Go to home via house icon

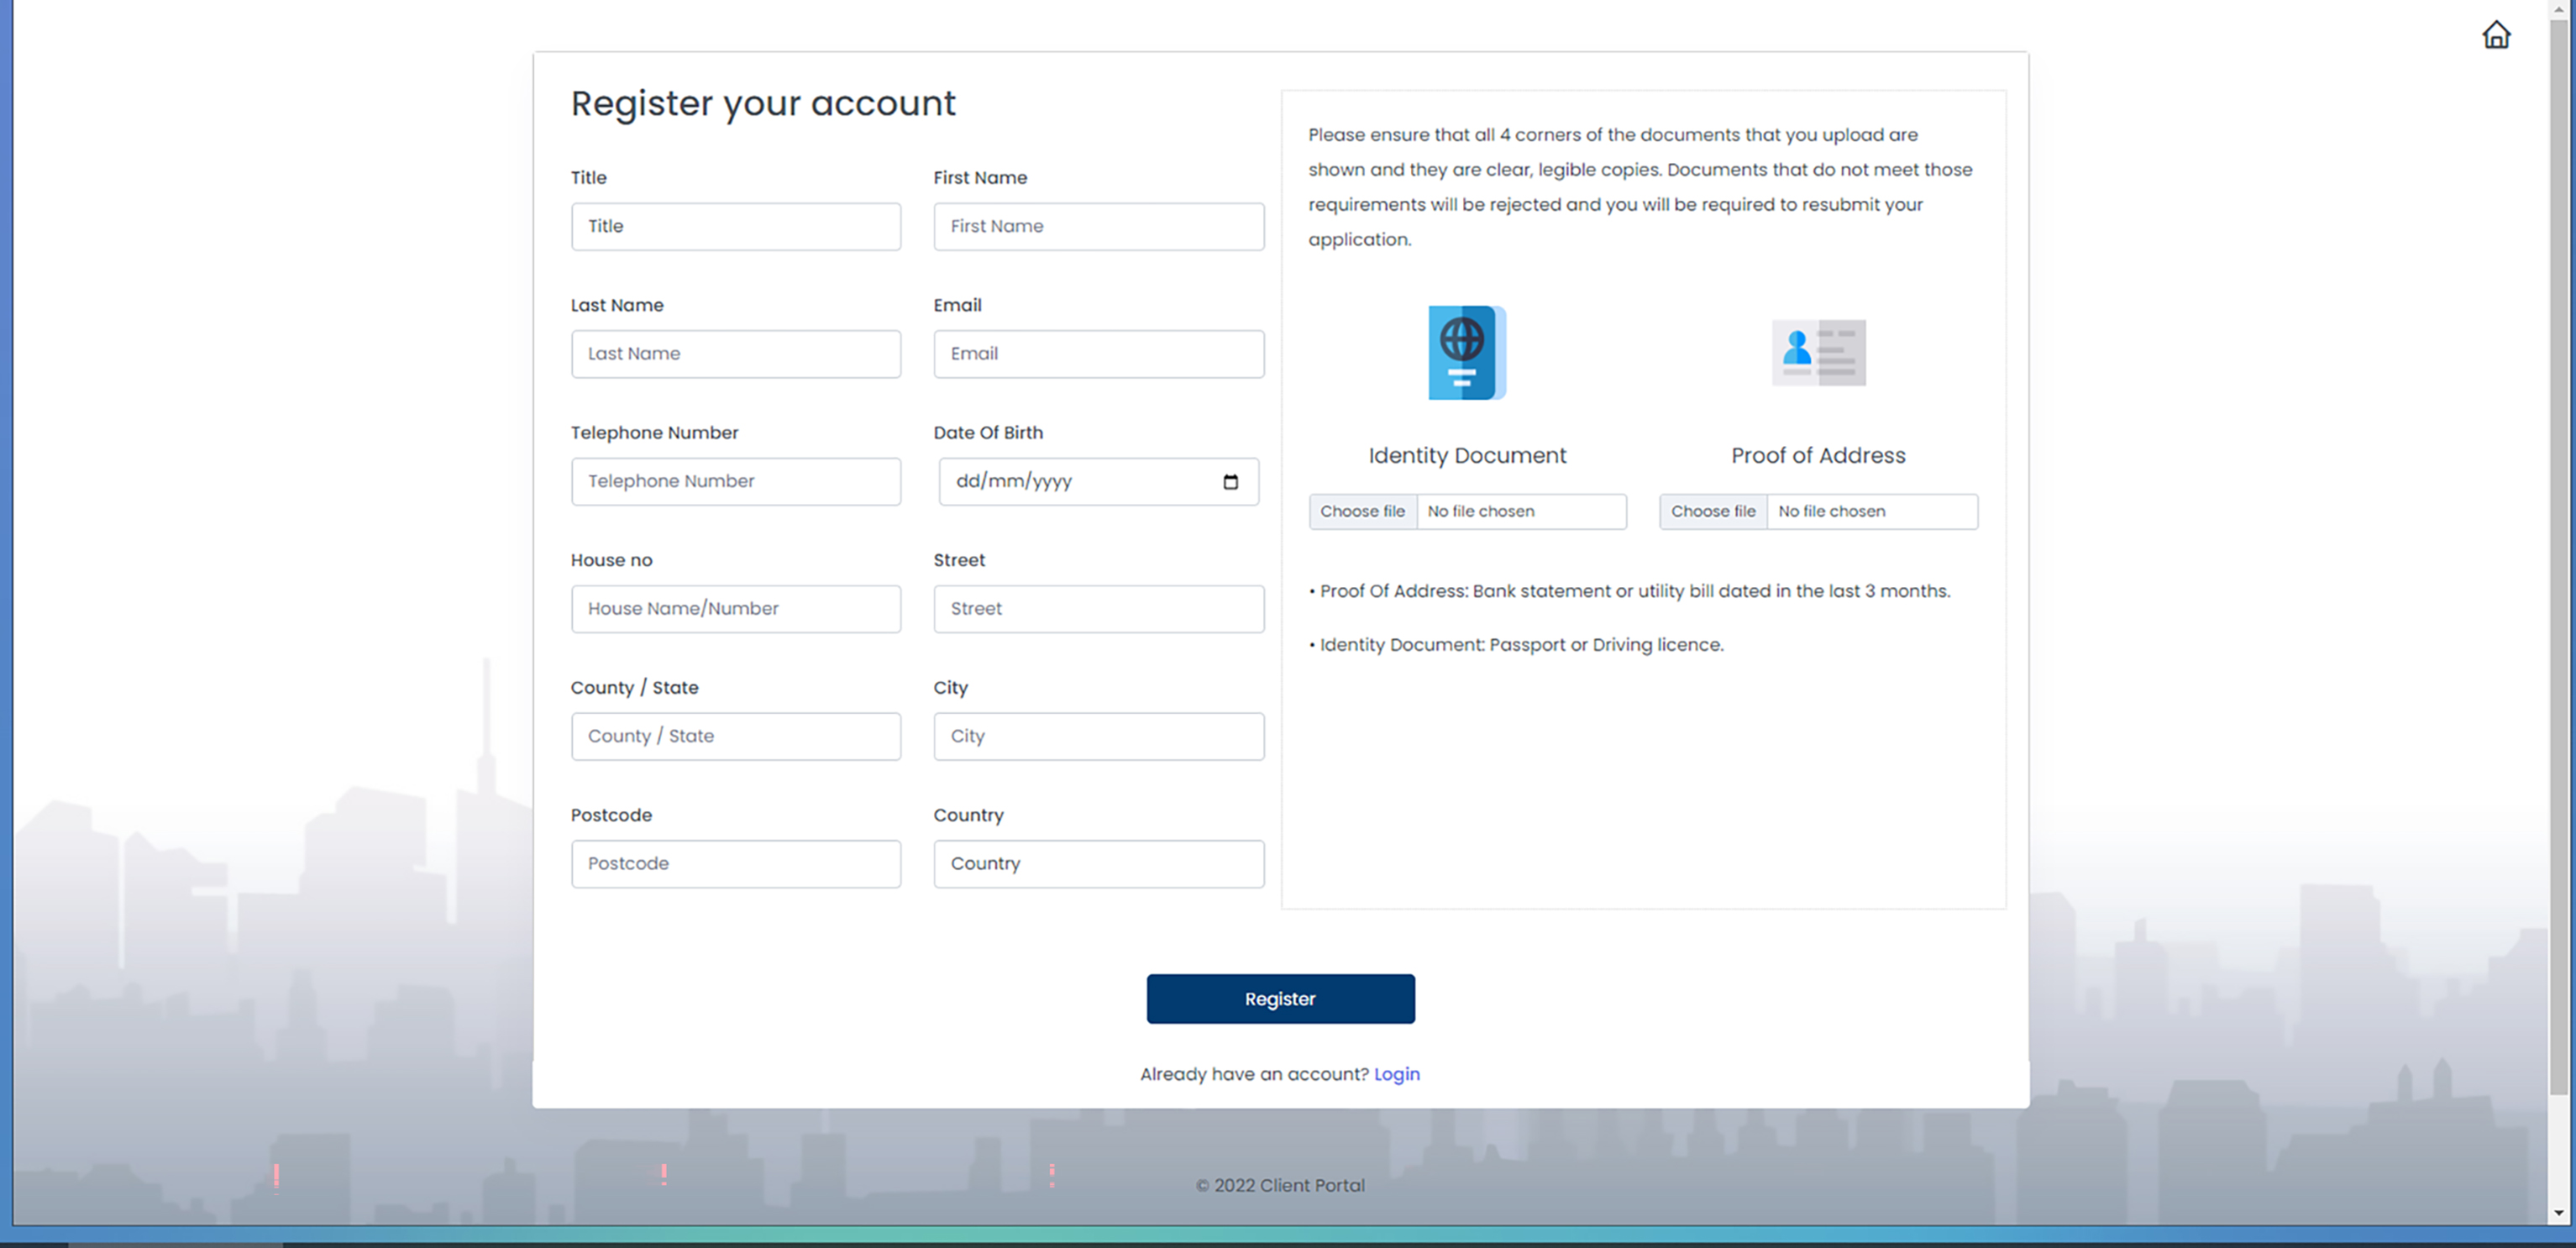(2496, 35)
